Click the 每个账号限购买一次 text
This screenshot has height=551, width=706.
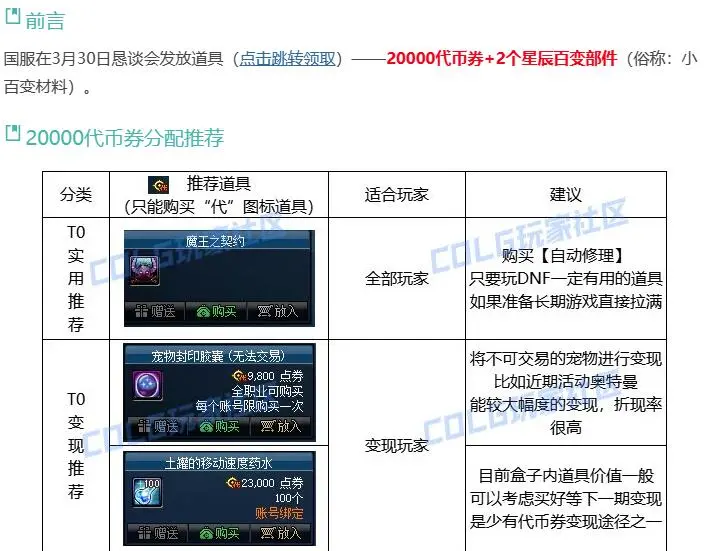point(249,406)
